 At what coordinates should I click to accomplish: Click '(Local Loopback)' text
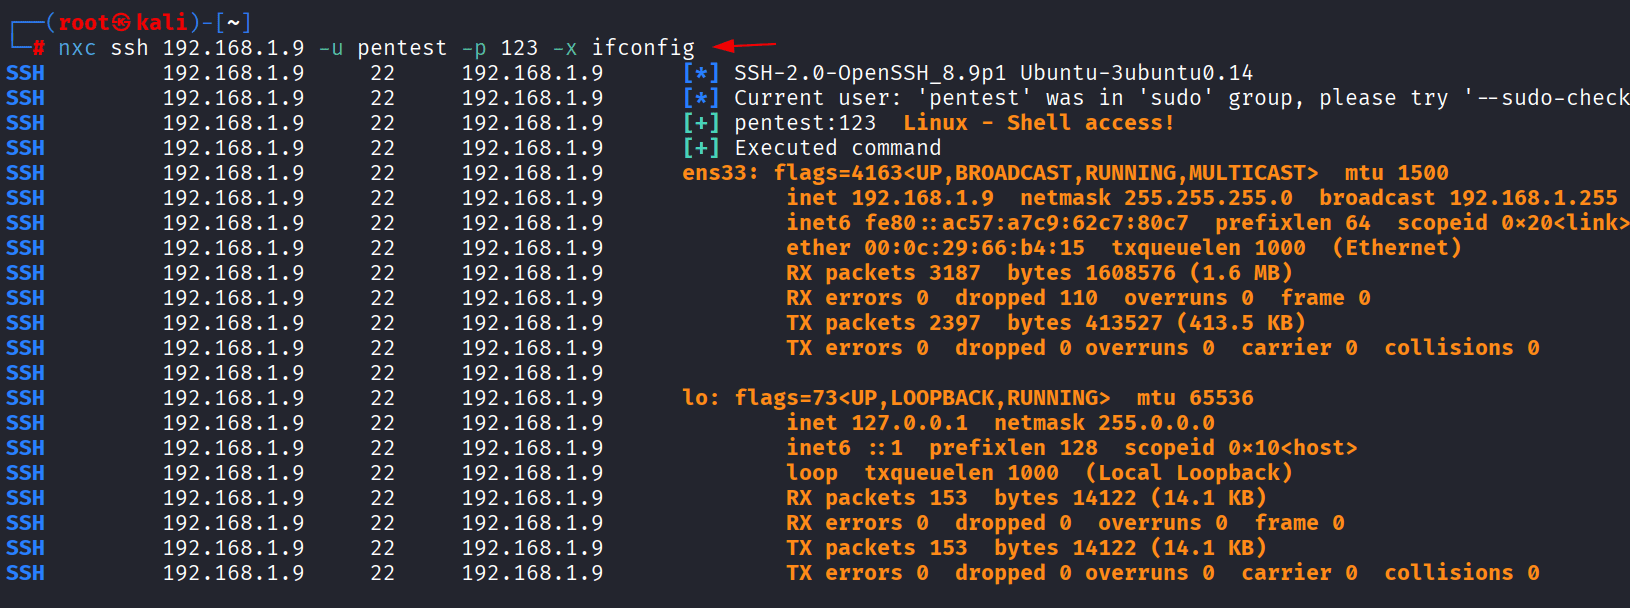pyautogui.click(x=1189, y=473)
